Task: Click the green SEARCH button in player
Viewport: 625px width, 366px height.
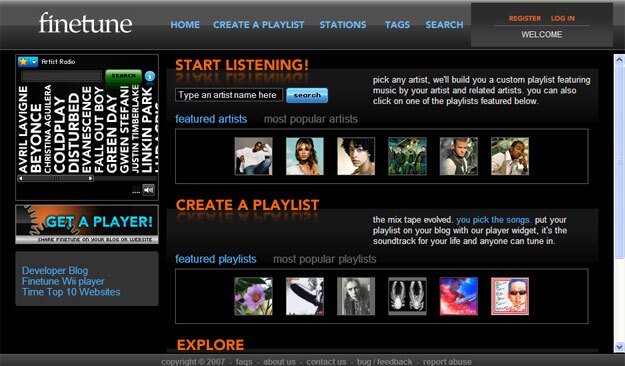Action: pyautogui.click(x=123, y=76)
